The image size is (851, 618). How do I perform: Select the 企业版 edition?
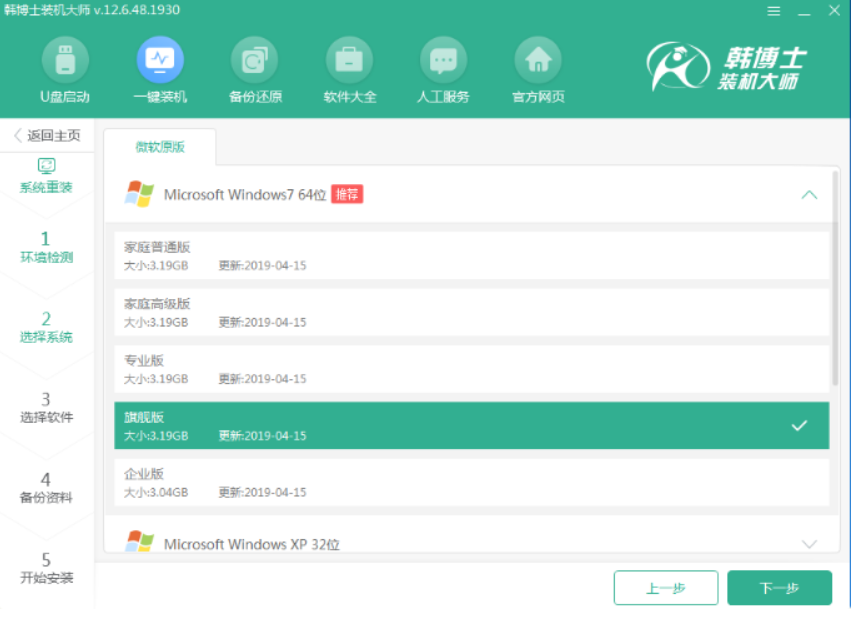click(472, 482)
